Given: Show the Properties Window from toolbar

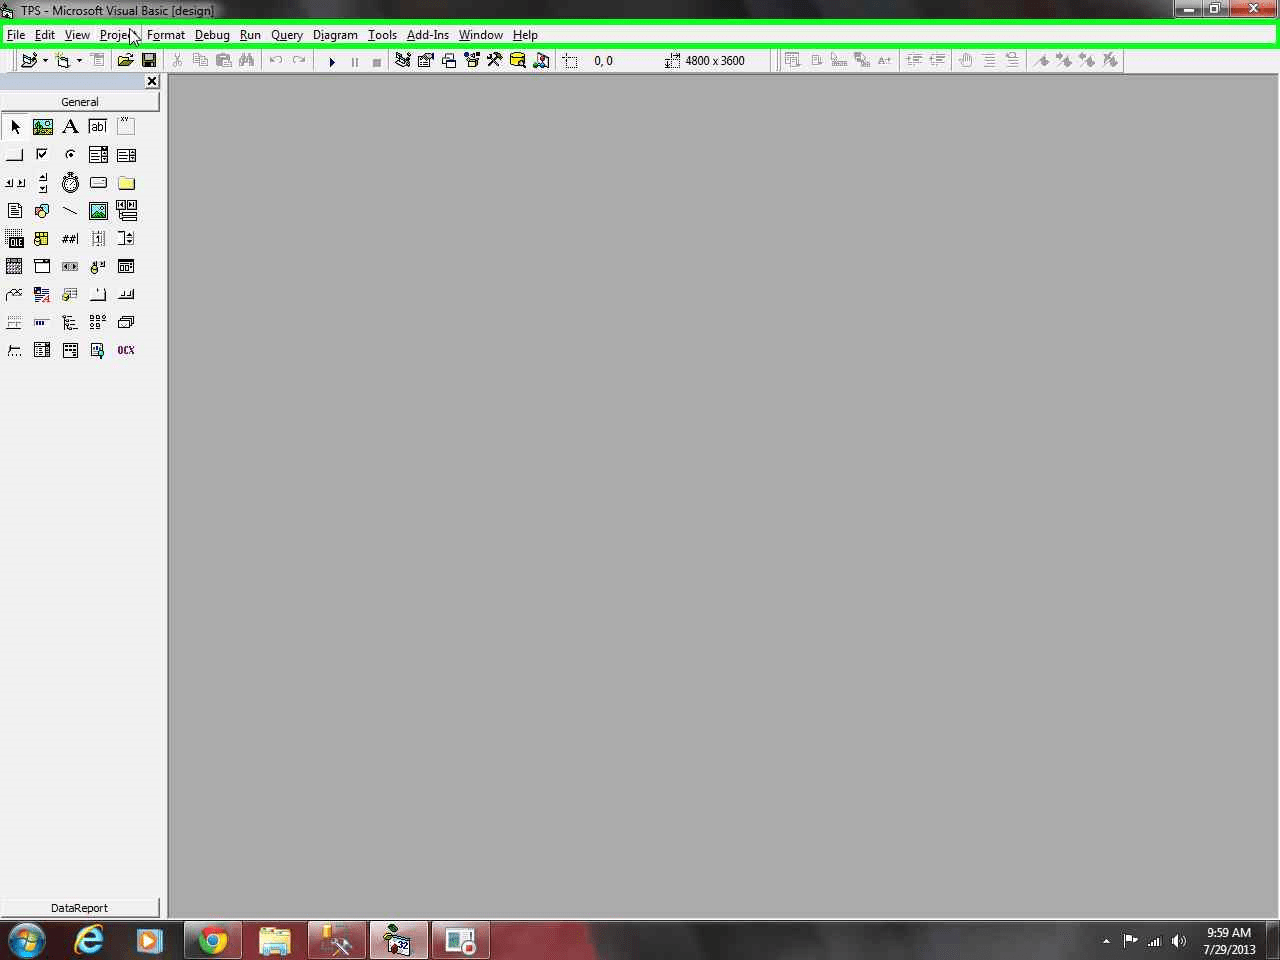Looking at the screenshot, I should [x=425, y=61].
